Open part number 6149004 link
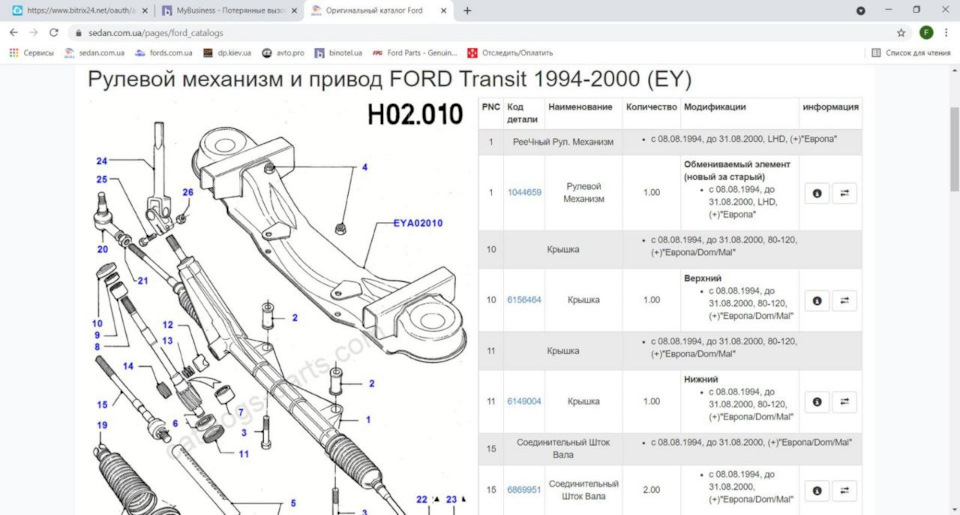 coord(524,402)
